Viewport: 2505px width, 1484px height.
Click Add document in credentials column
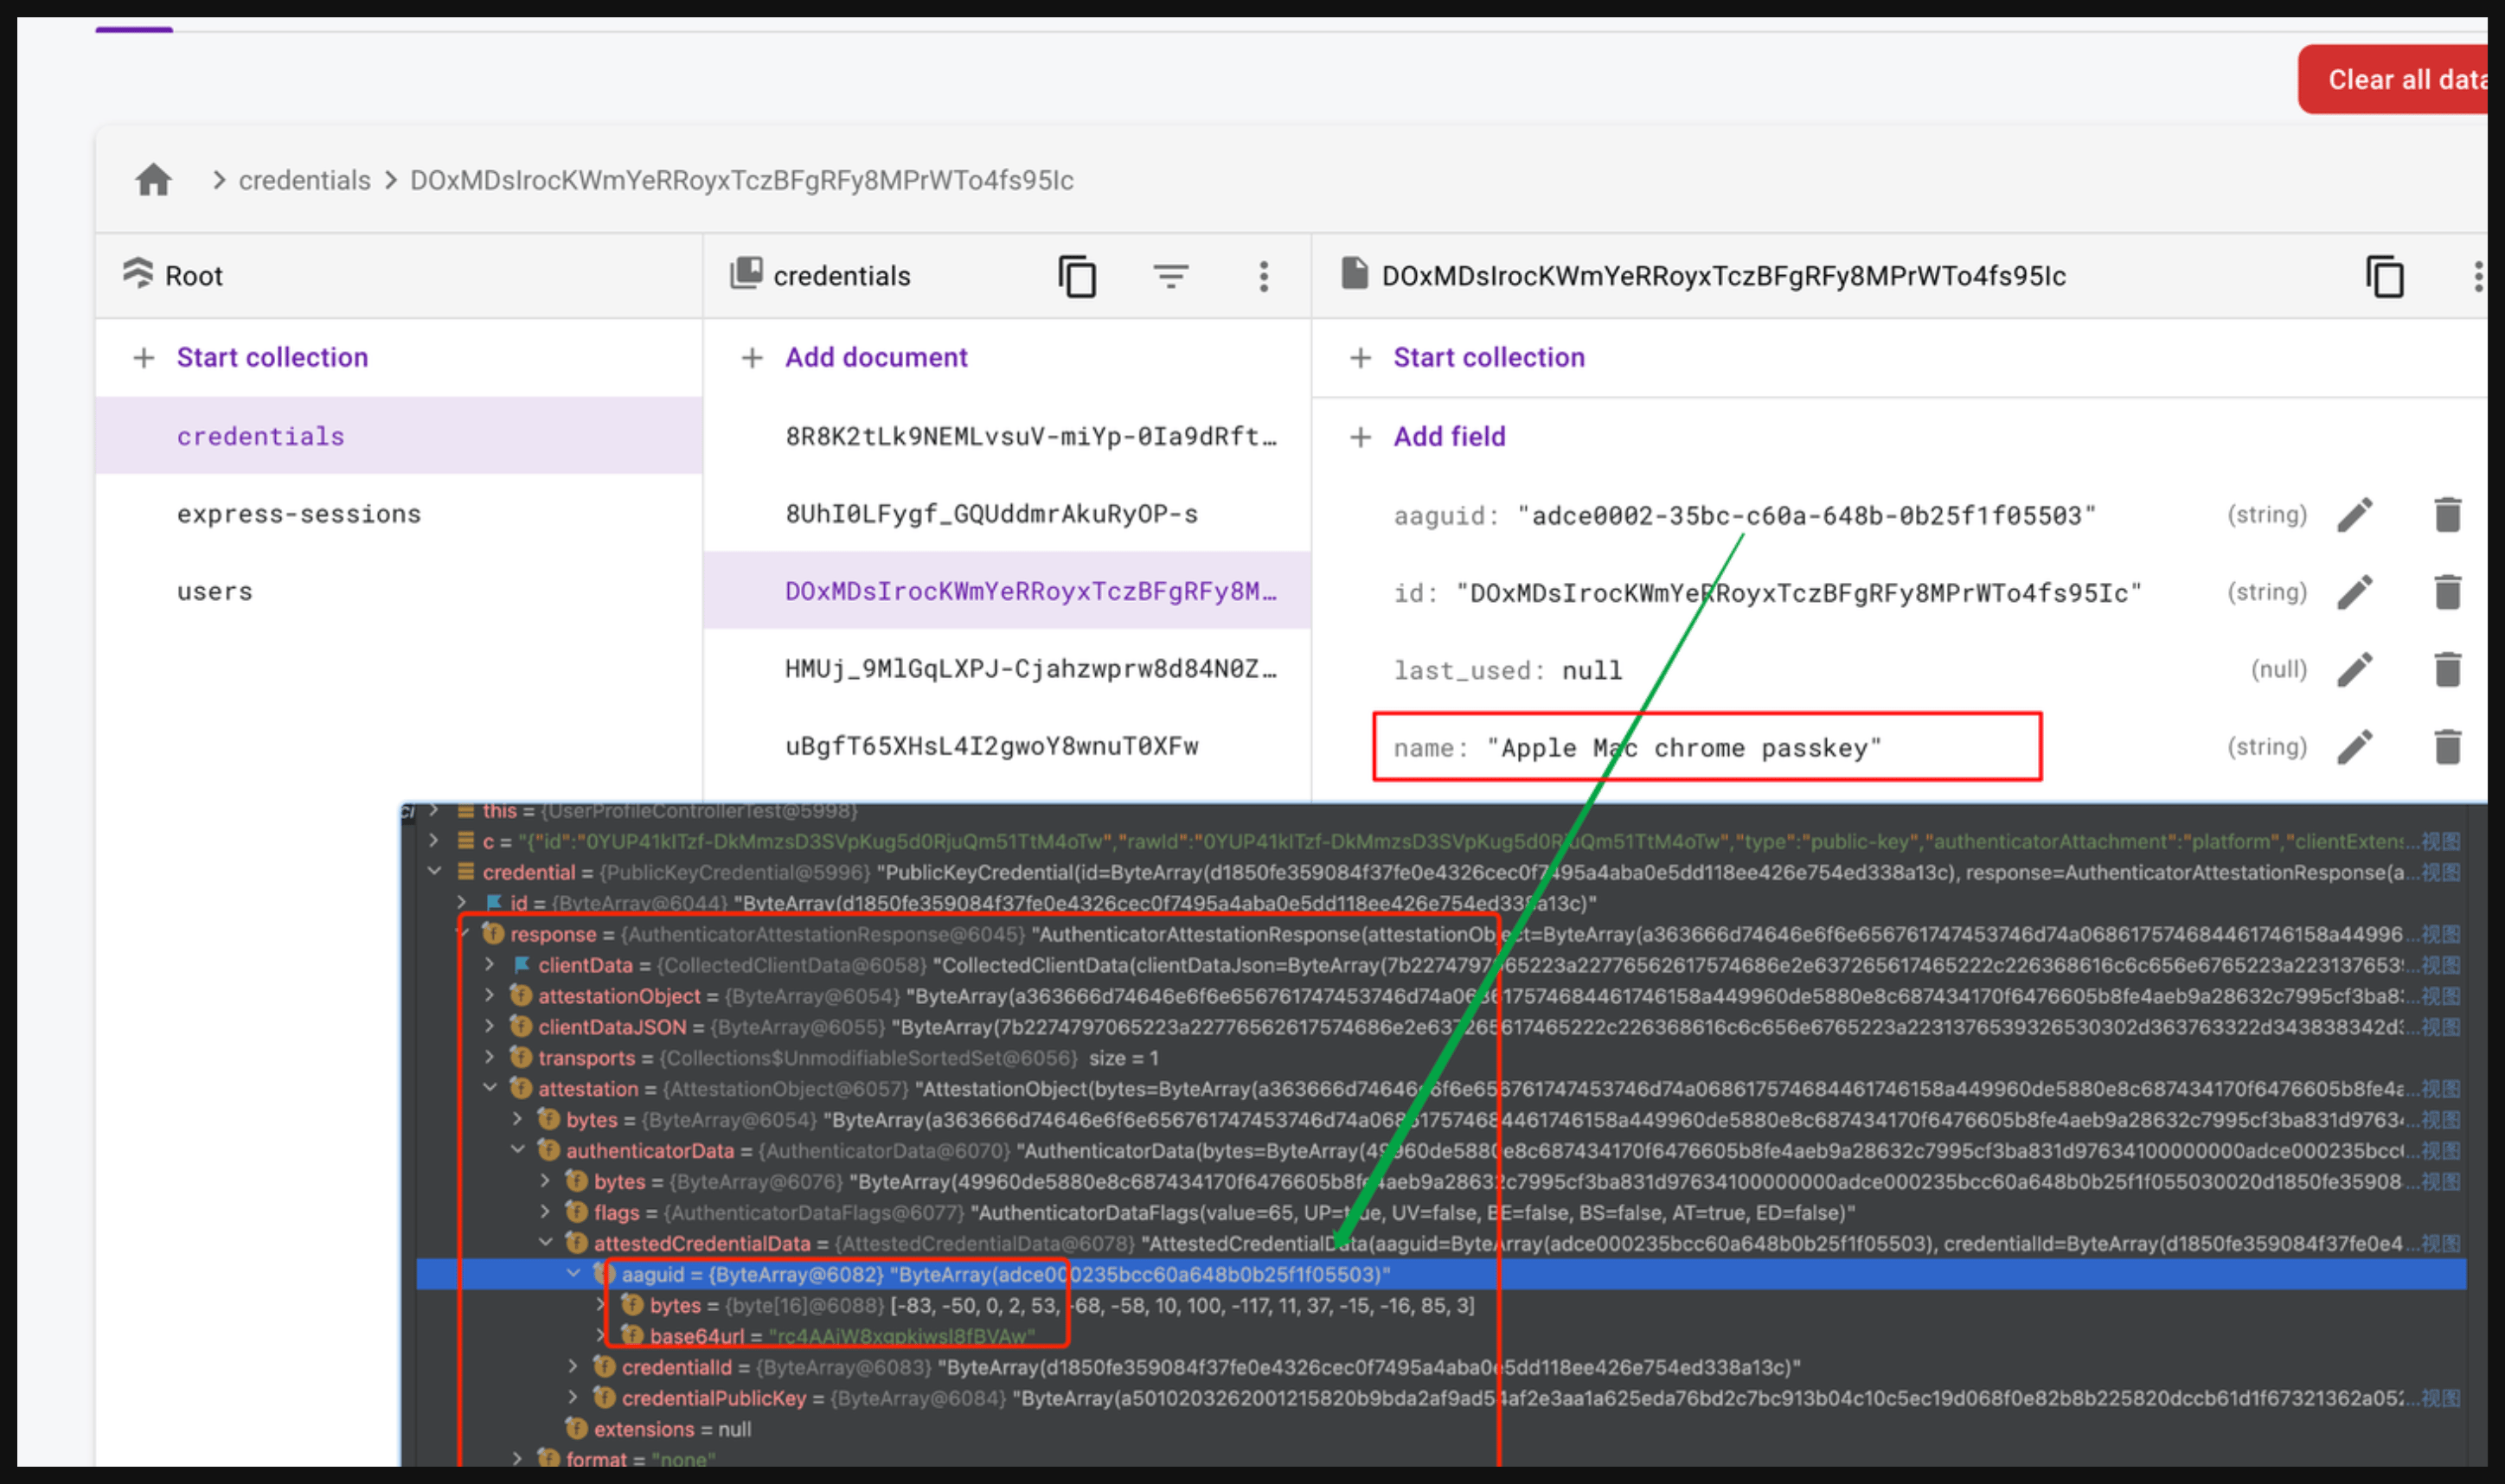[876, 358]
